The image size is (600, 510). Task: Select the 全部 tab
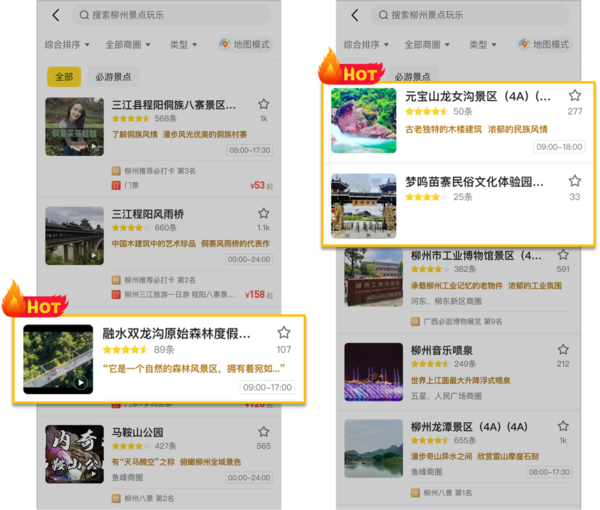[x=64, y=77]
